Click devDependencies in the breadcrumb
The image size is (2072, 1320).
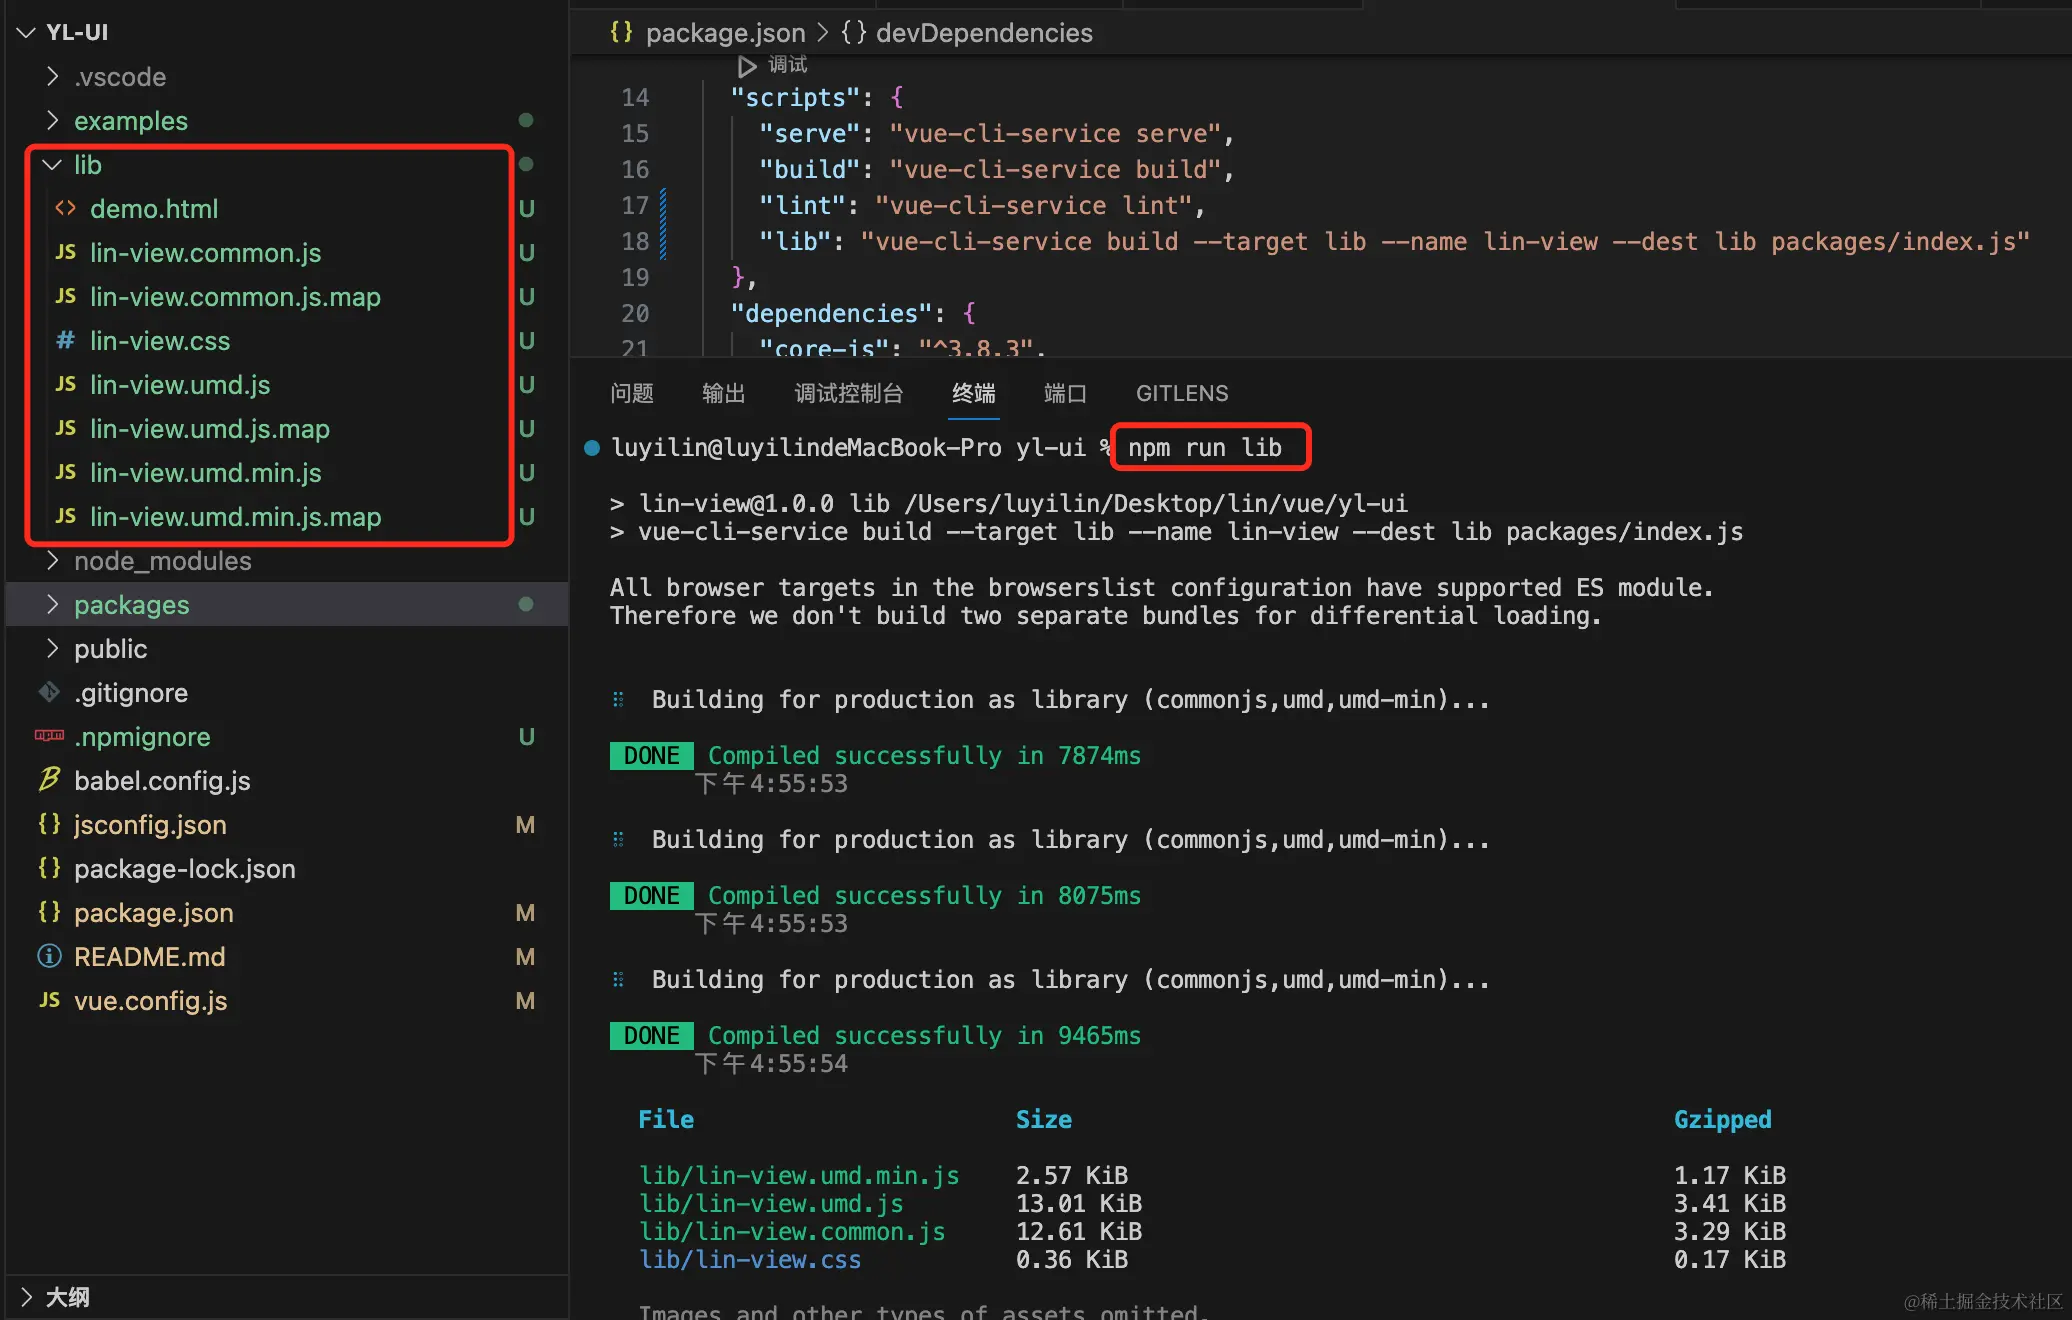(983, 33)
